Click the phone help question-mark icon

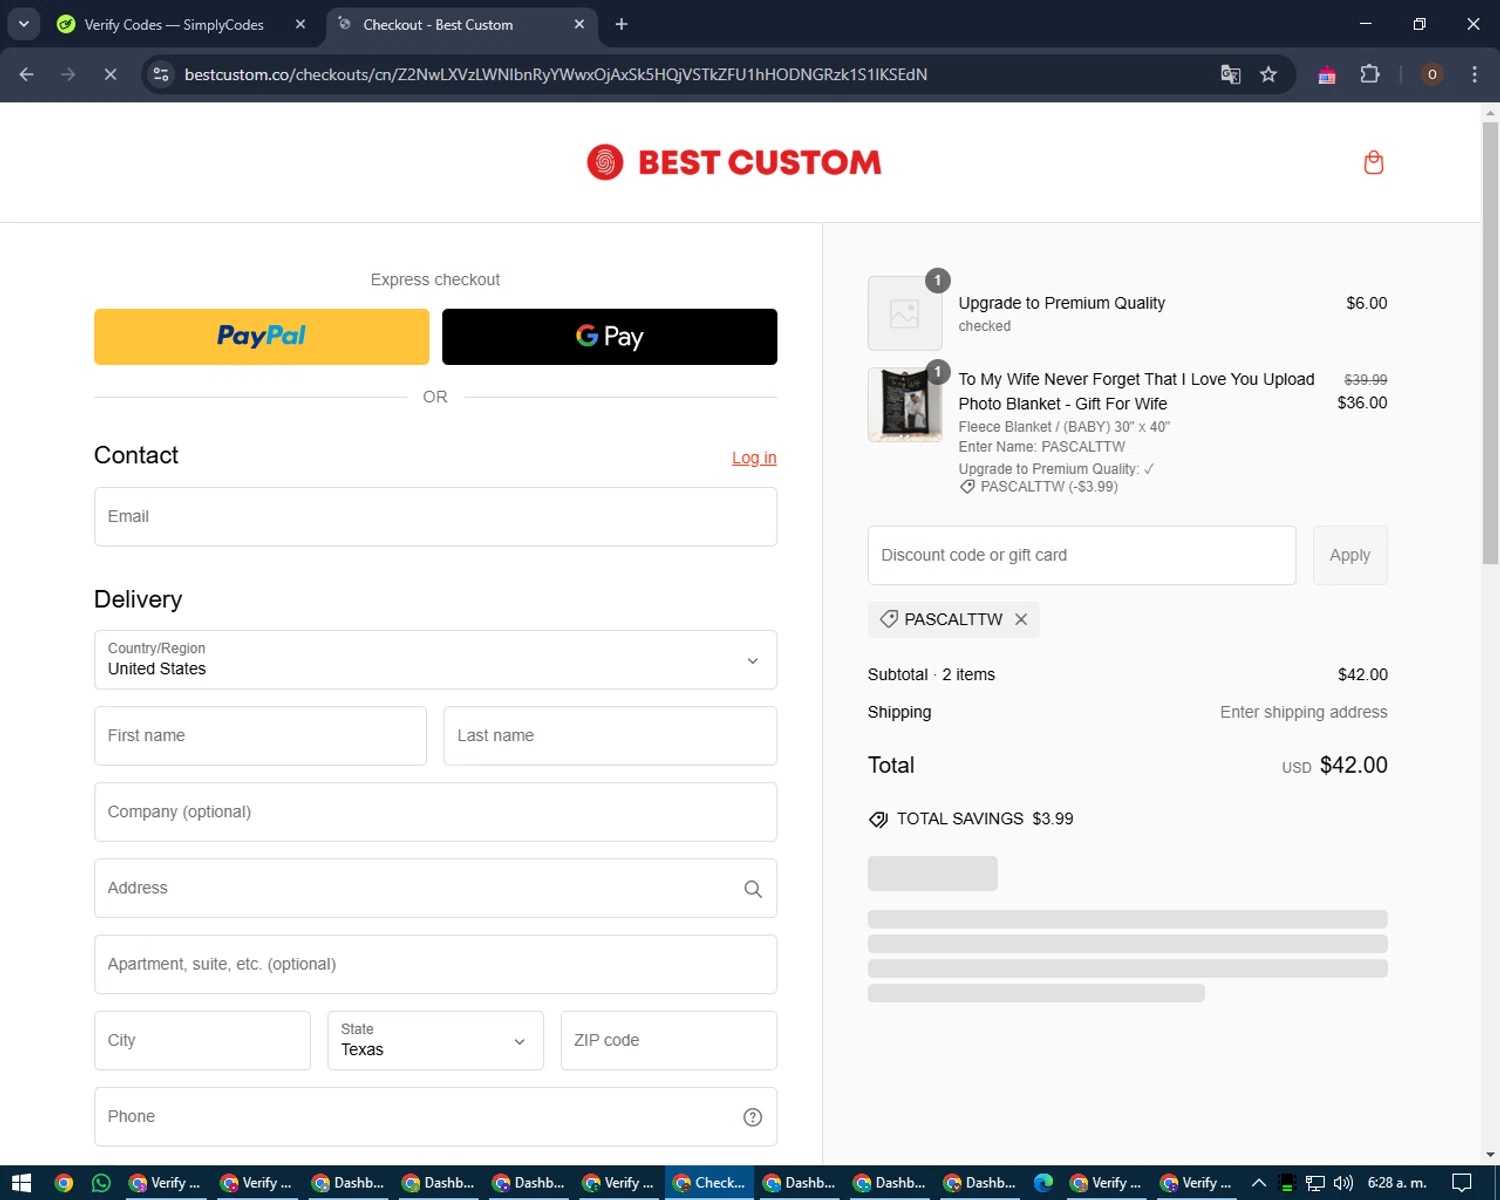click(x=753, y=1117)
